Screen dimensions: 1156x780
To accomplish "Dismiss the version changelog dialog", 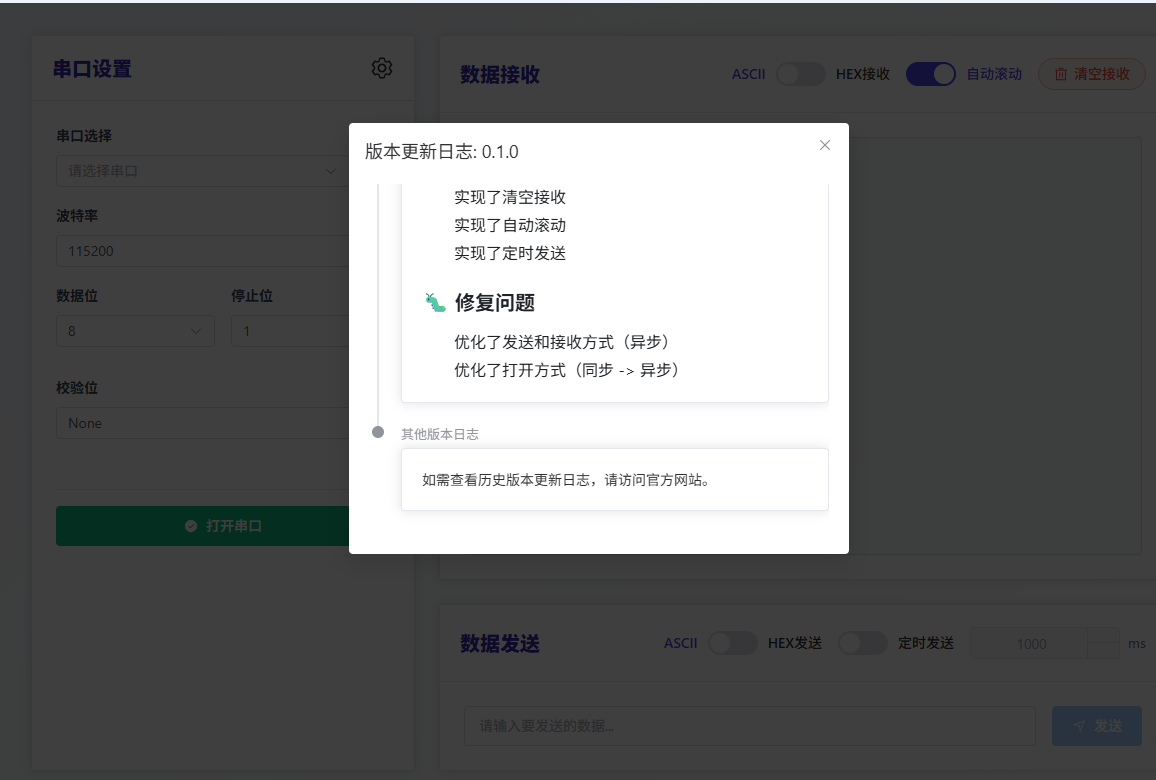I will pyautogui.click(x=824, y=145).
